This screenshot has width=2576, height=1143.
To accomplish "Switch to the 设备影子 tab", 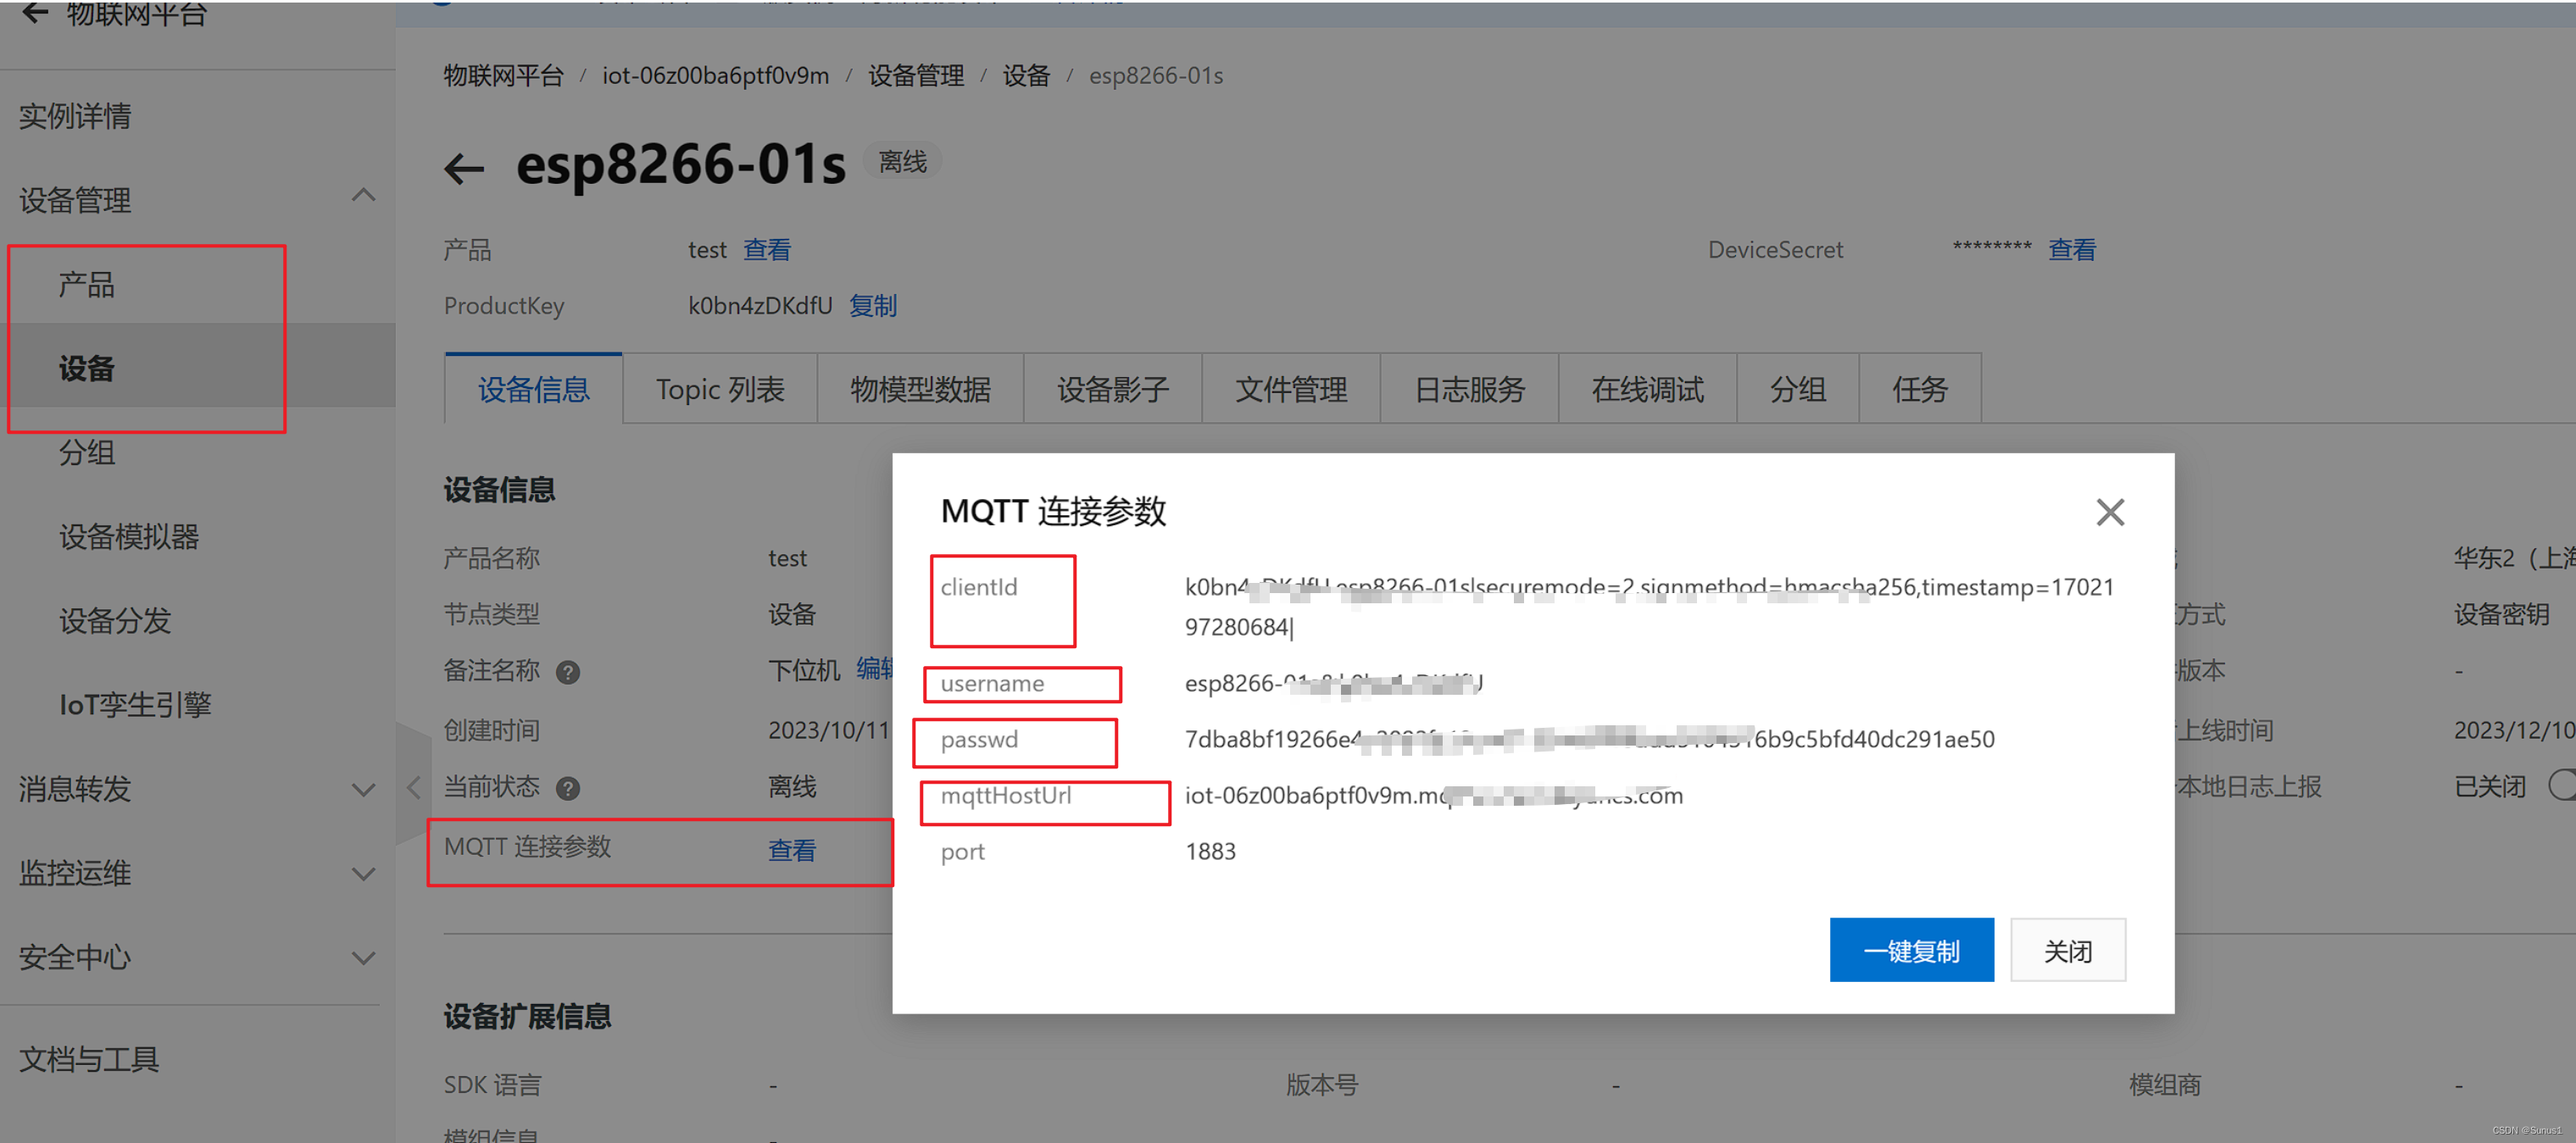I will click(1113, 389).
